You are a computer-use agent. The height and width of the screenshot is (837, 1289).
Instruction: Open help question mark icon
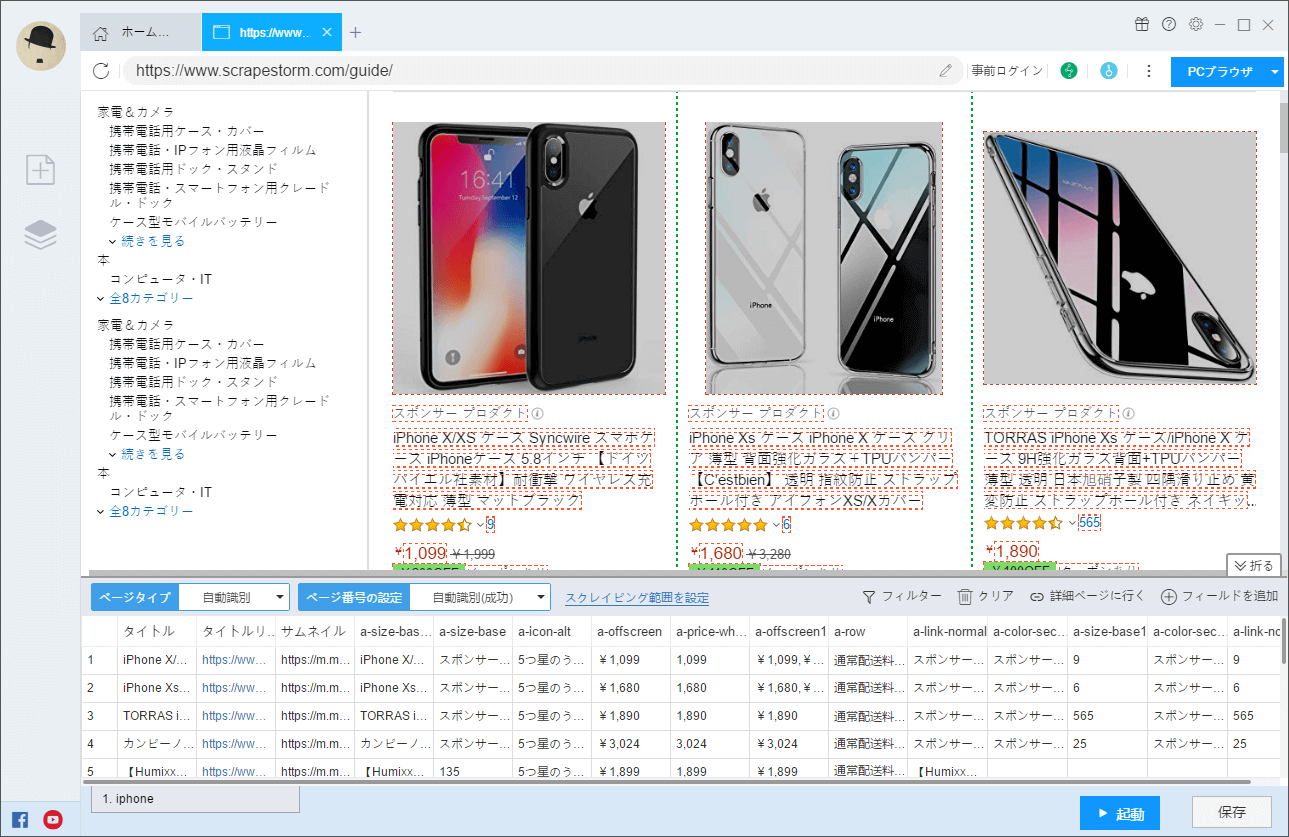[1168, 24]
